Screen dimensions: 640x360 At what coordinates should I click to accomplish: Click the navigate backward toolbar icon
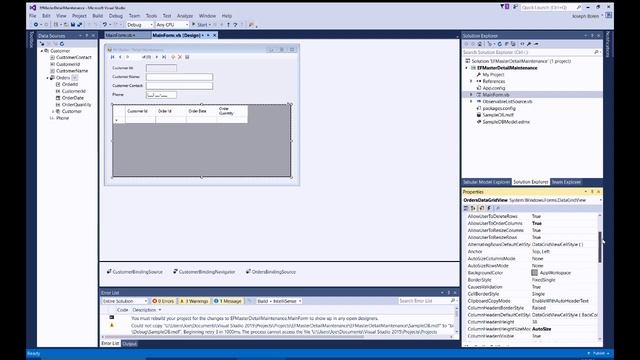pyautogui.click(x=36, y=25)
